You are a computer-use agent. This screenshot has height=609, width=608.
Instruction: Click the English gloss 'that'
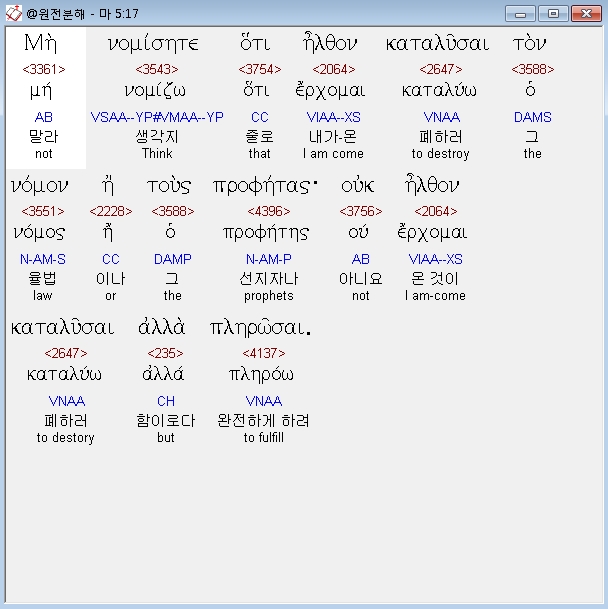(260, 154)
